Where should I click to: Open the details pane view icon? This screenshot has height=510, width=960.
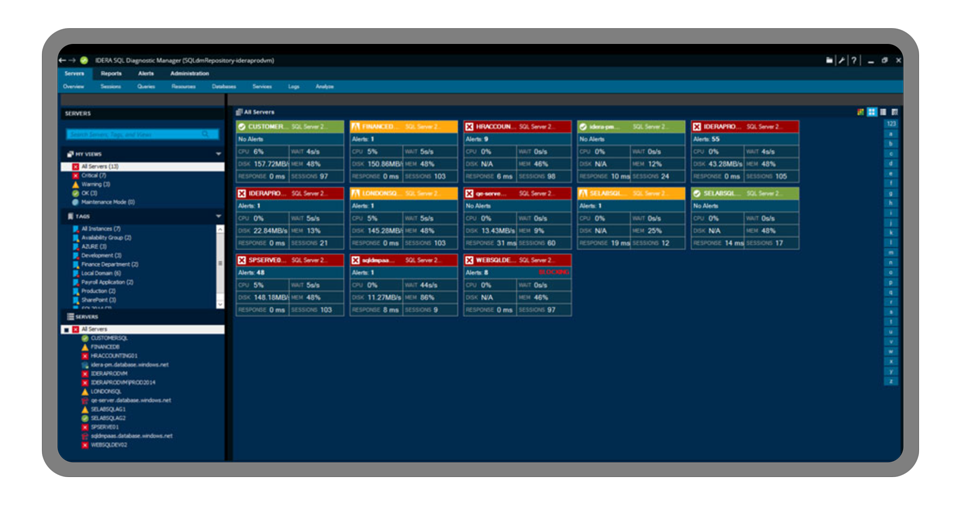click(894, 112)
